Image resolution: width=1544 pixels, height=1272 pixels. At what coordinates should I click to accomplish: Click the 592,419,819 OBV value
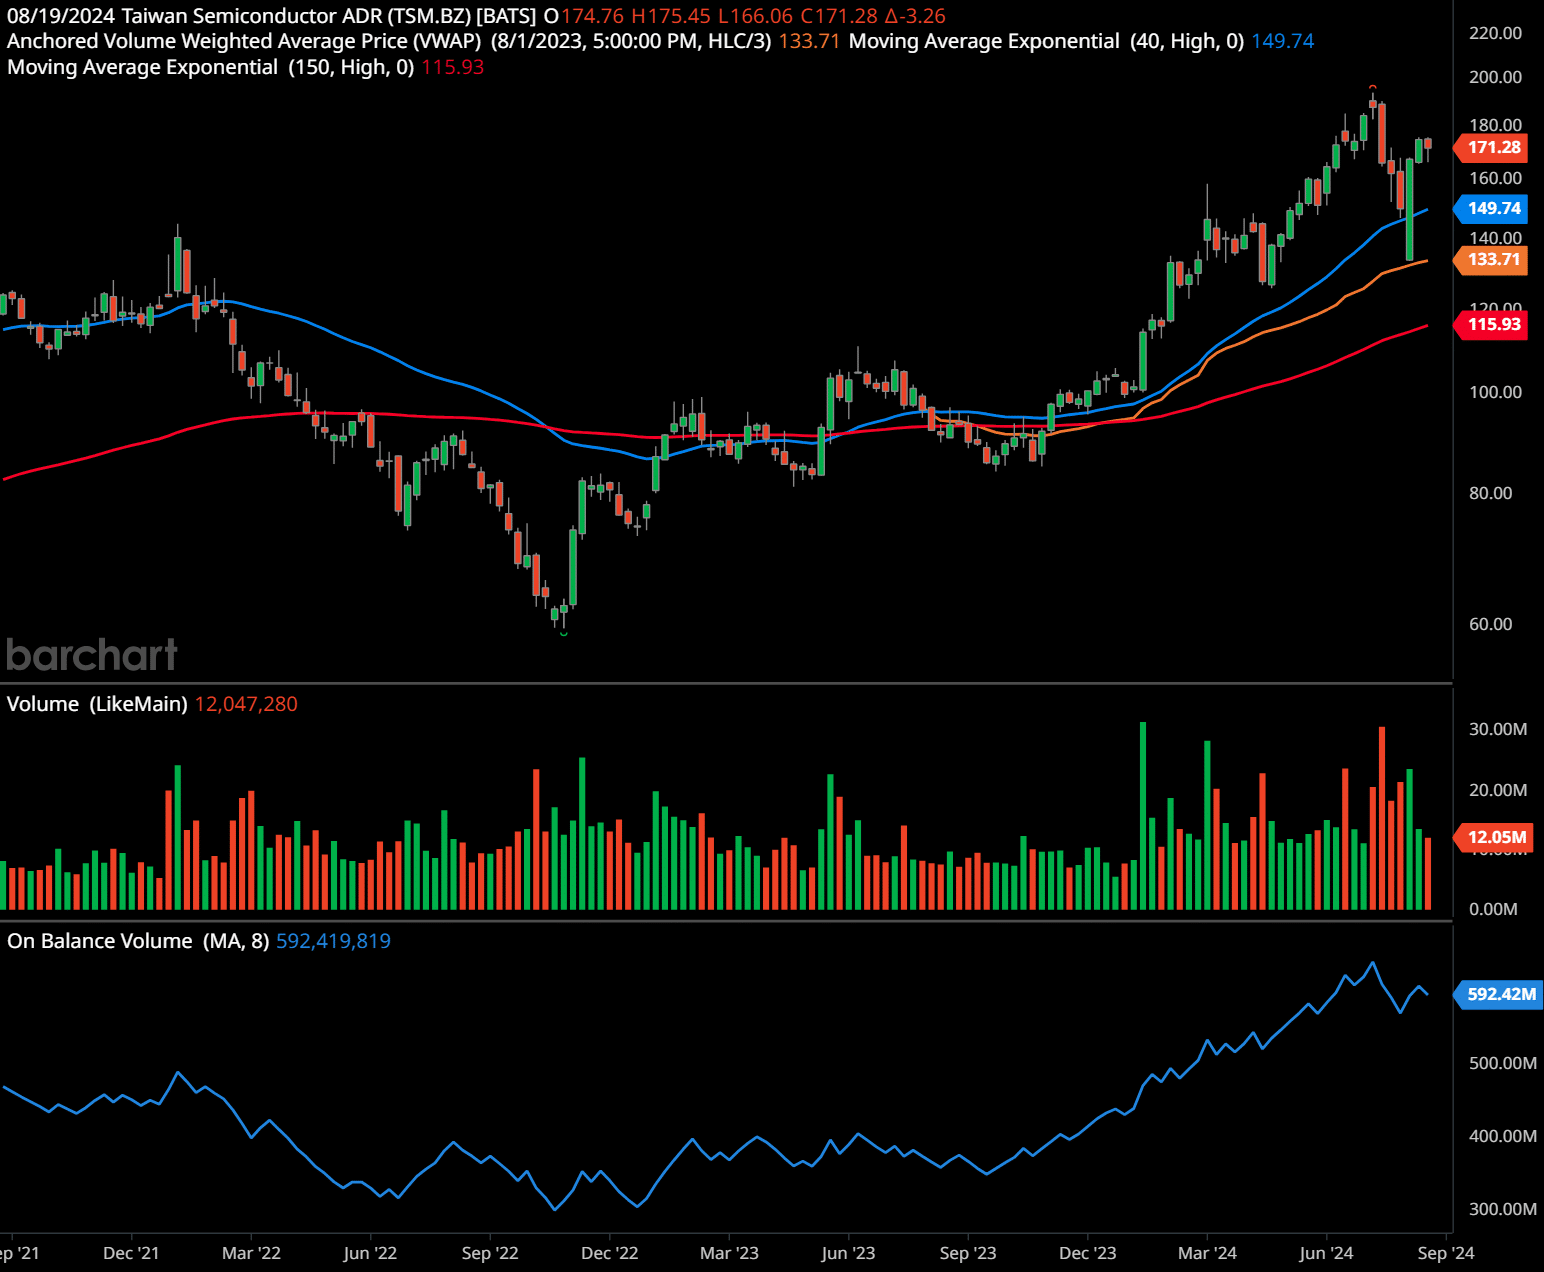click(333, 941)
